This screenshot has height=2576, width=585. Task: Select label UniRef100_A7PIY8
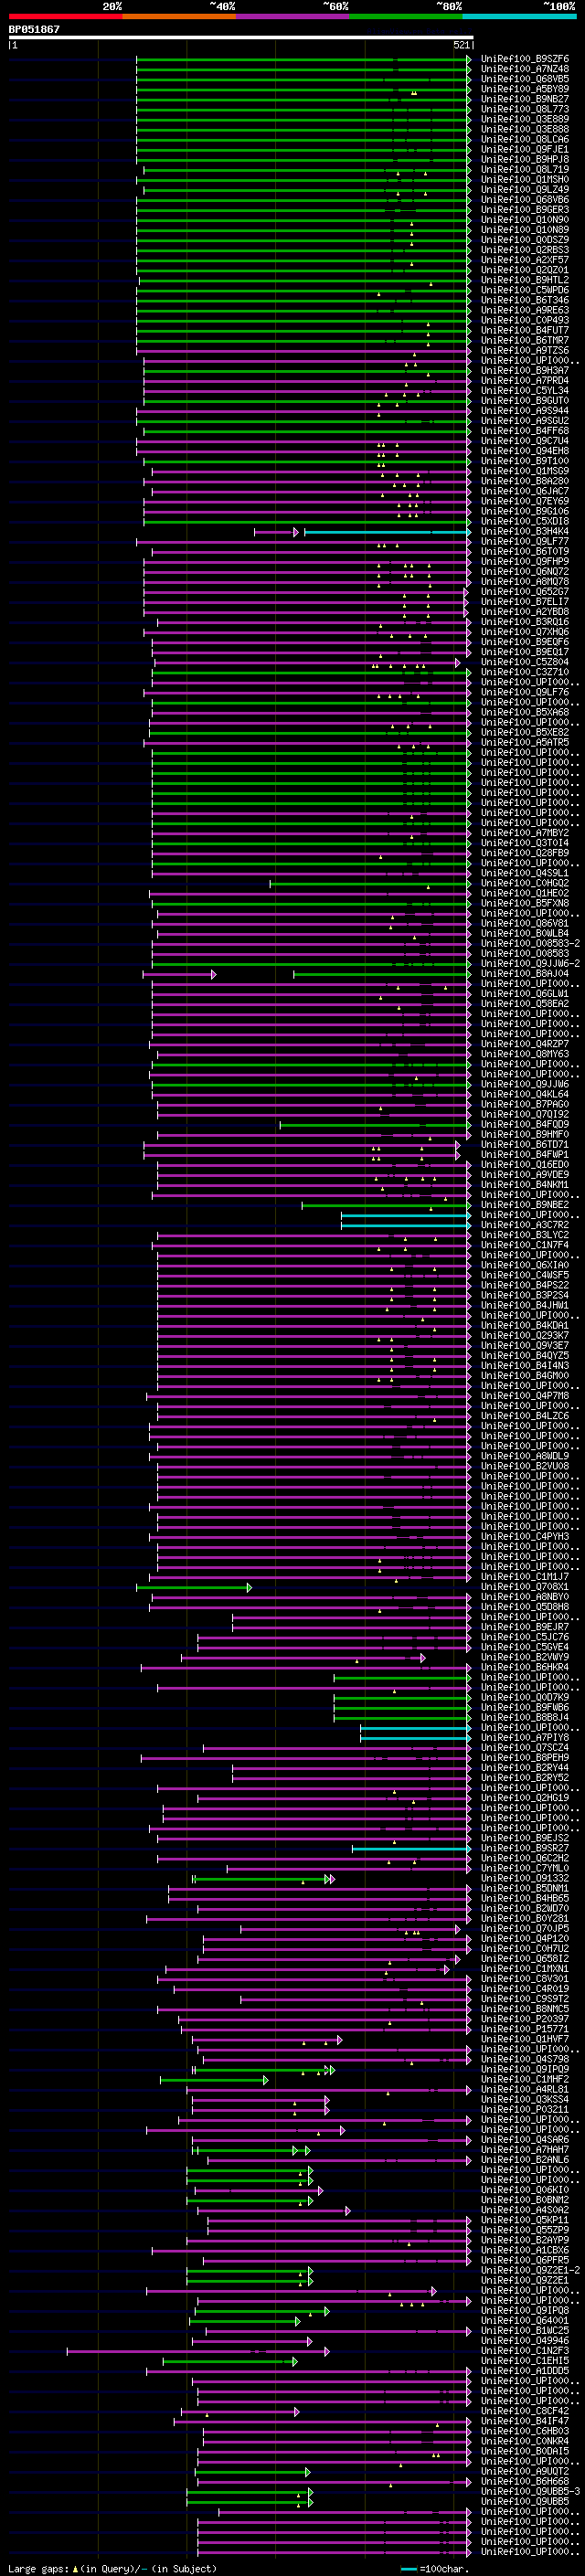pyautogui.click(x=525, y=1737)
